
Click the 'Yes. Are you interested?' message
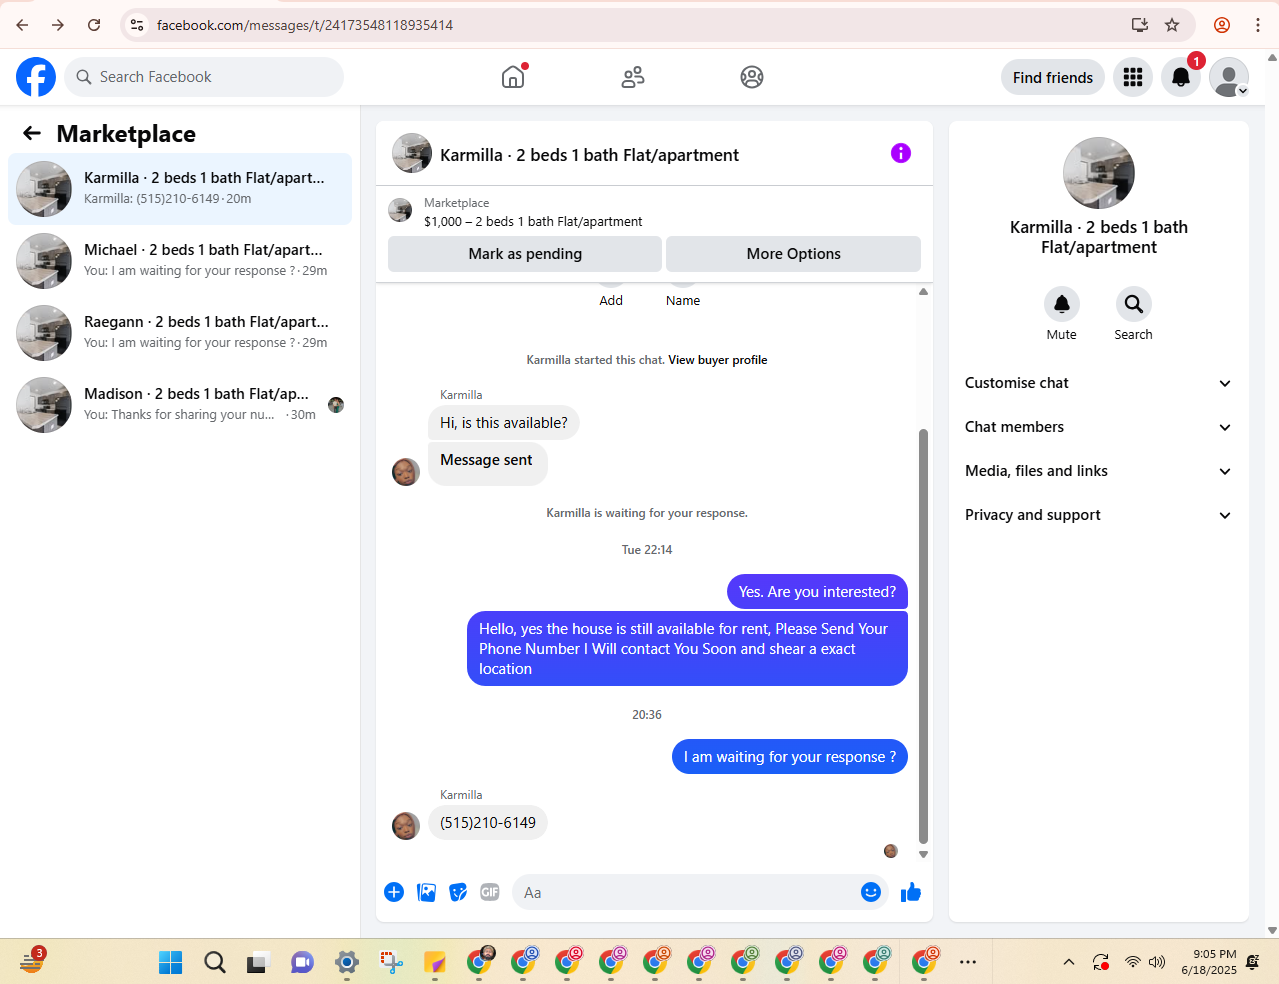click(x=817, y=592)
